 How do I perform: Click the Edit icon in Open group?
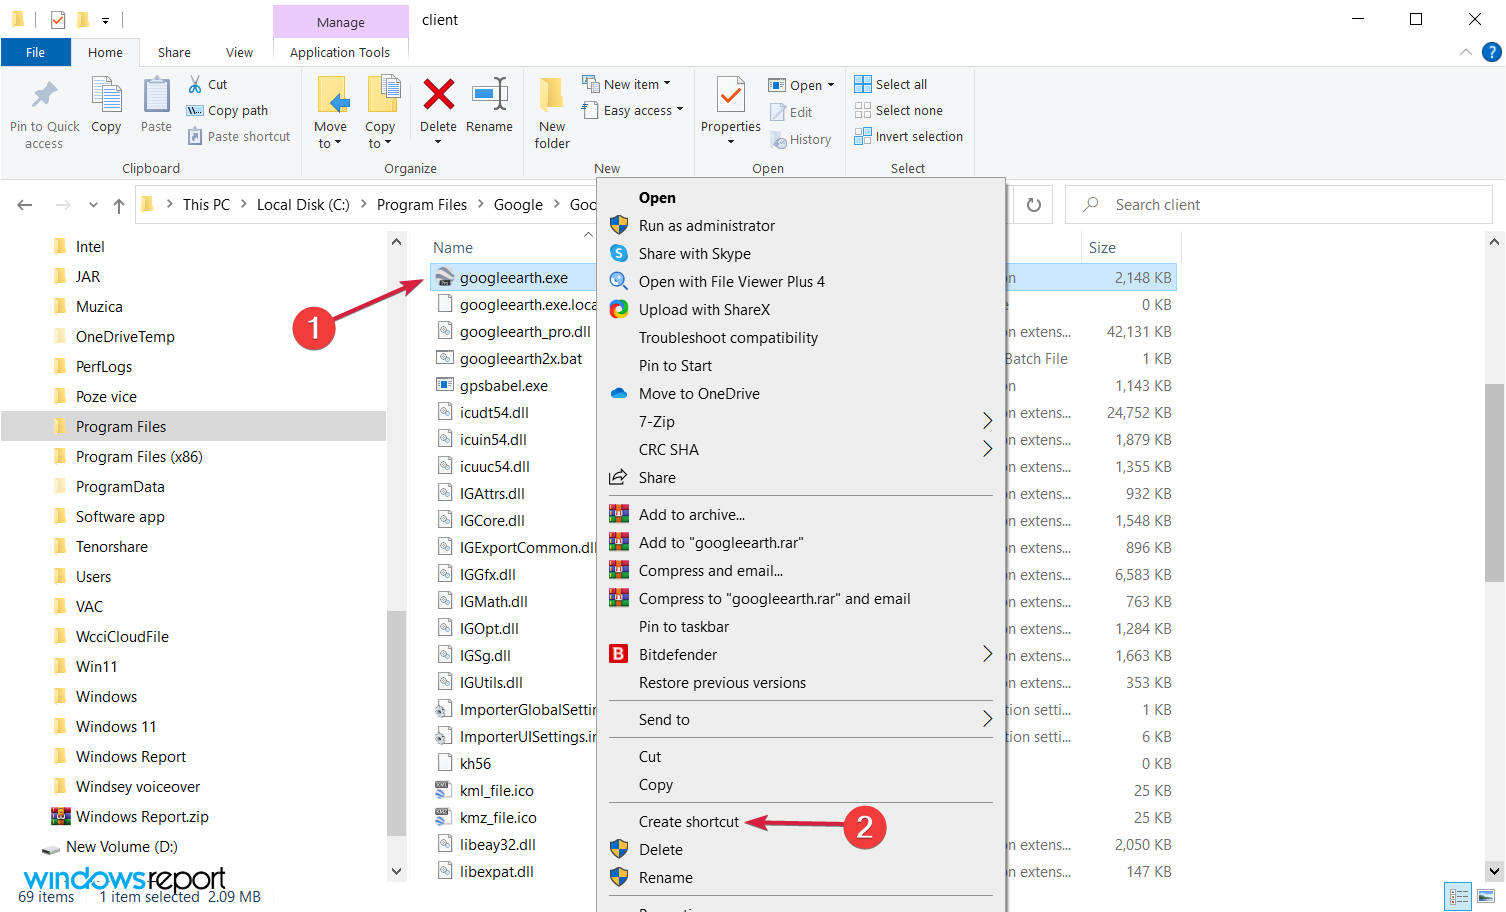[778, 112]
